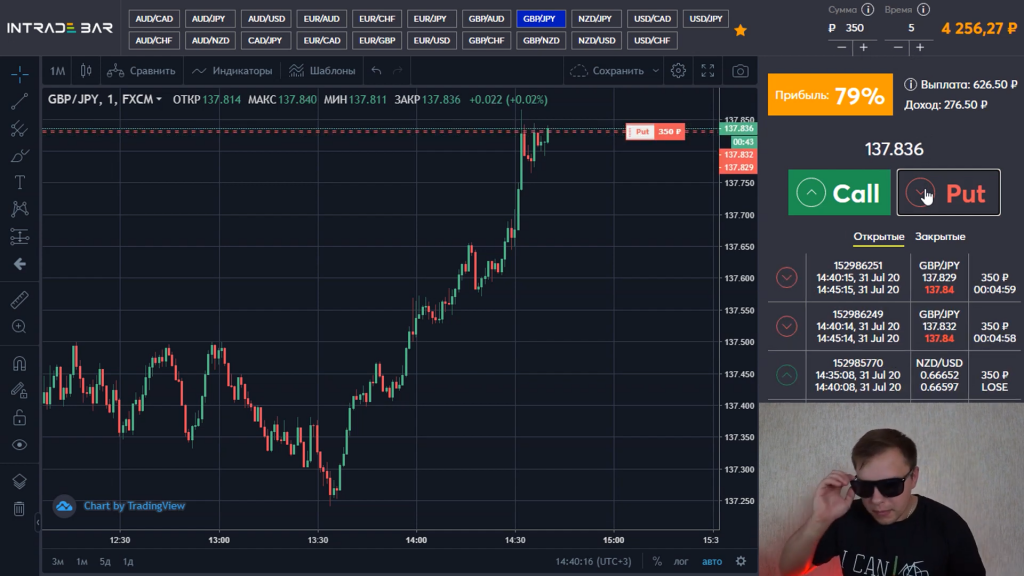1024x576 pixels.
Task: Enter fullscreen chart mode
Action: point(708,71)
